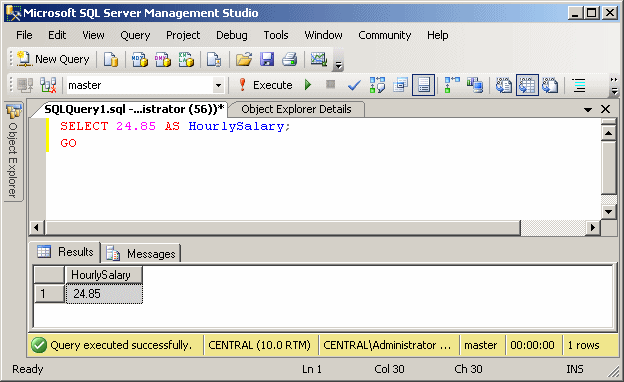Click the GO statement in the editor
The height and width of the screenshot is (382, 624).
68,143
